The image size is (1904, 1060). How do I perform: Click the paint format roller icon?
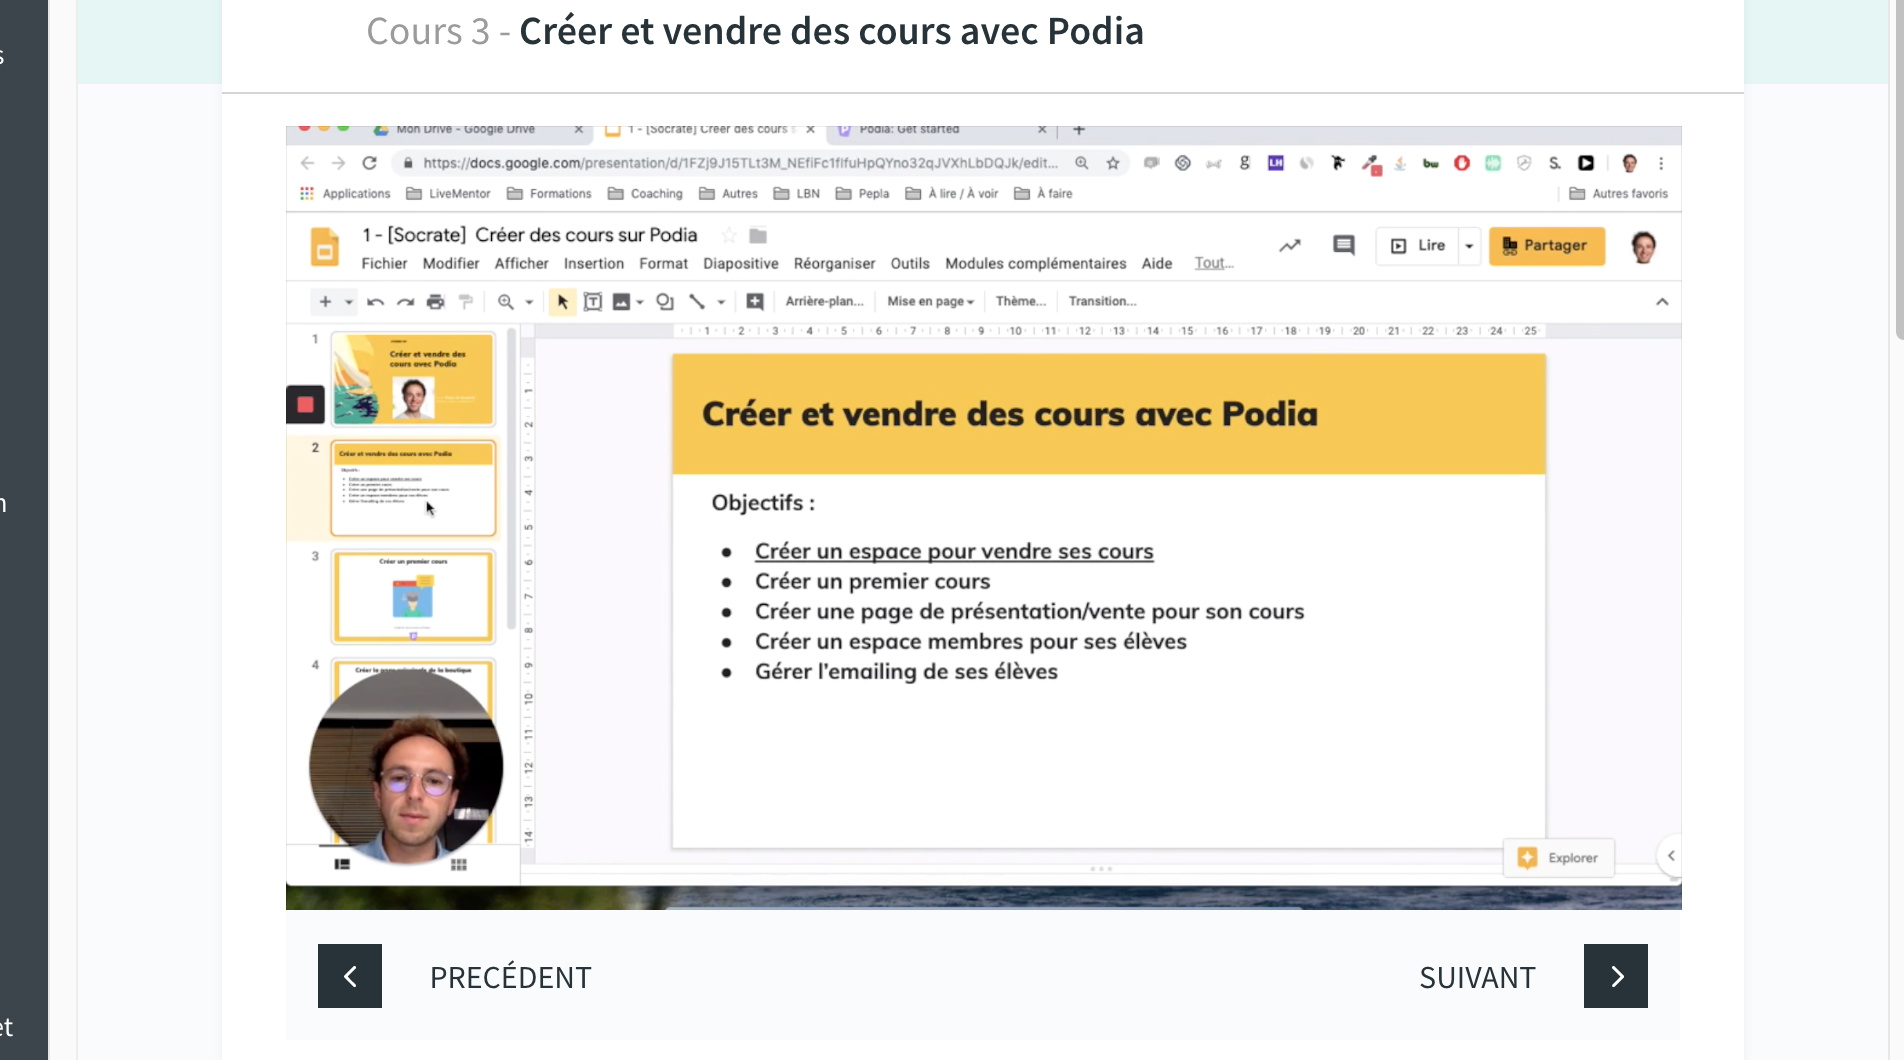pyautogui.click(x=465, y=301)
